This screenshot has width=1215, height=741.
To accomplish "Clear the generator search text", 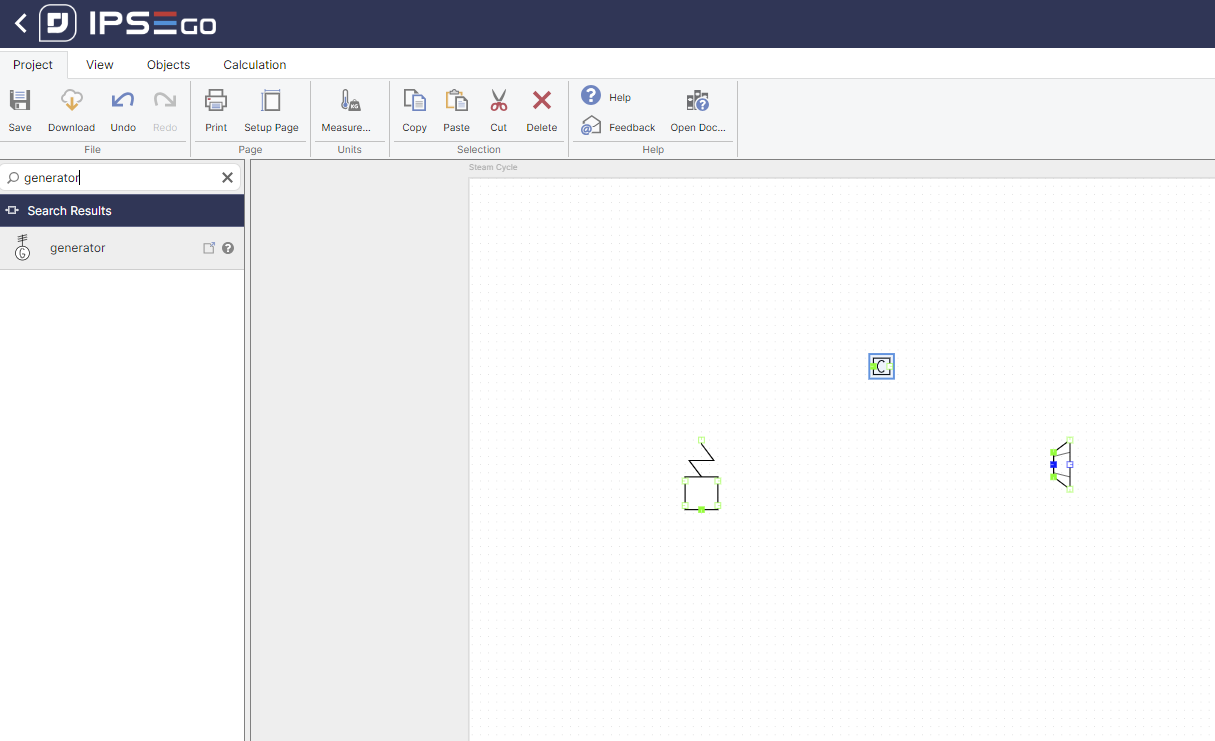I will coord(227,178).
